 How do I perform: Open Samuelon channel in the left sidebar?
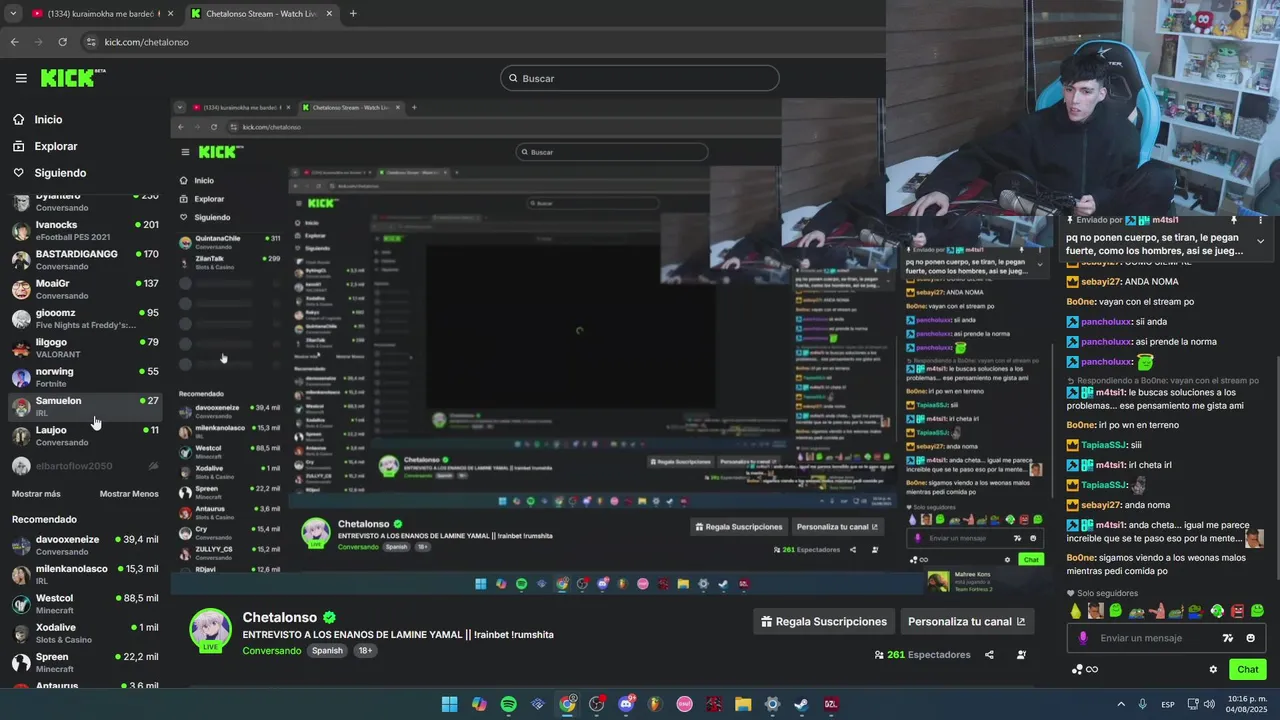(x=85, y=407)
